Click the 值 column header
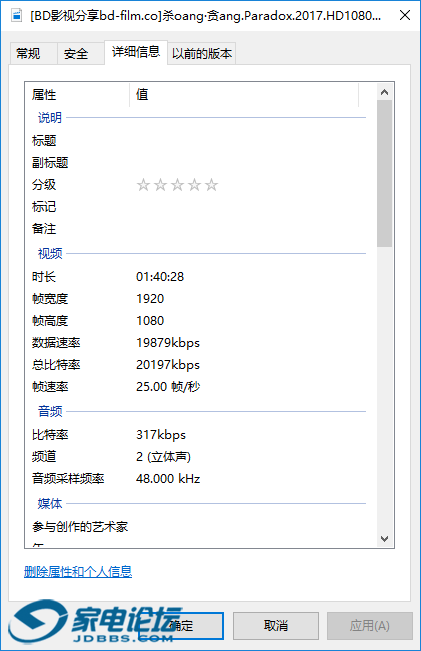 click(x=244, y=95)
